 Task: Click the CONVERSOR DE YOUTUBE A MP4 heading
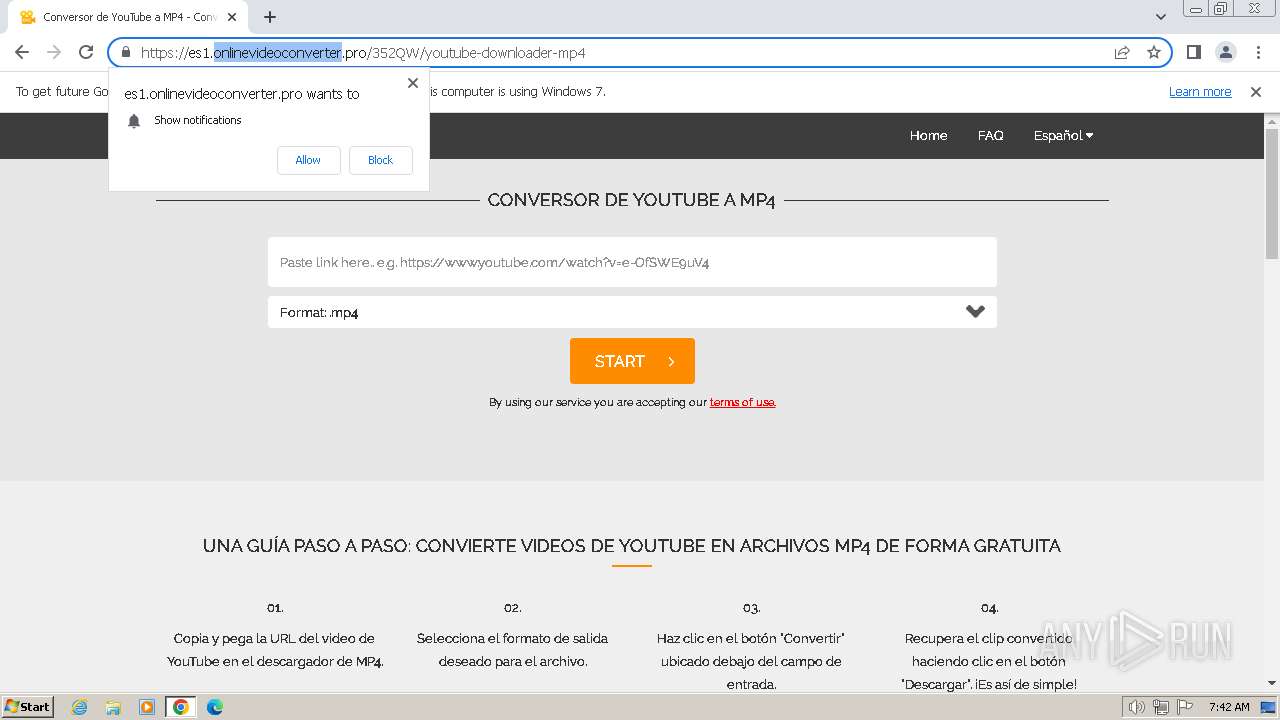click(631, 200)
